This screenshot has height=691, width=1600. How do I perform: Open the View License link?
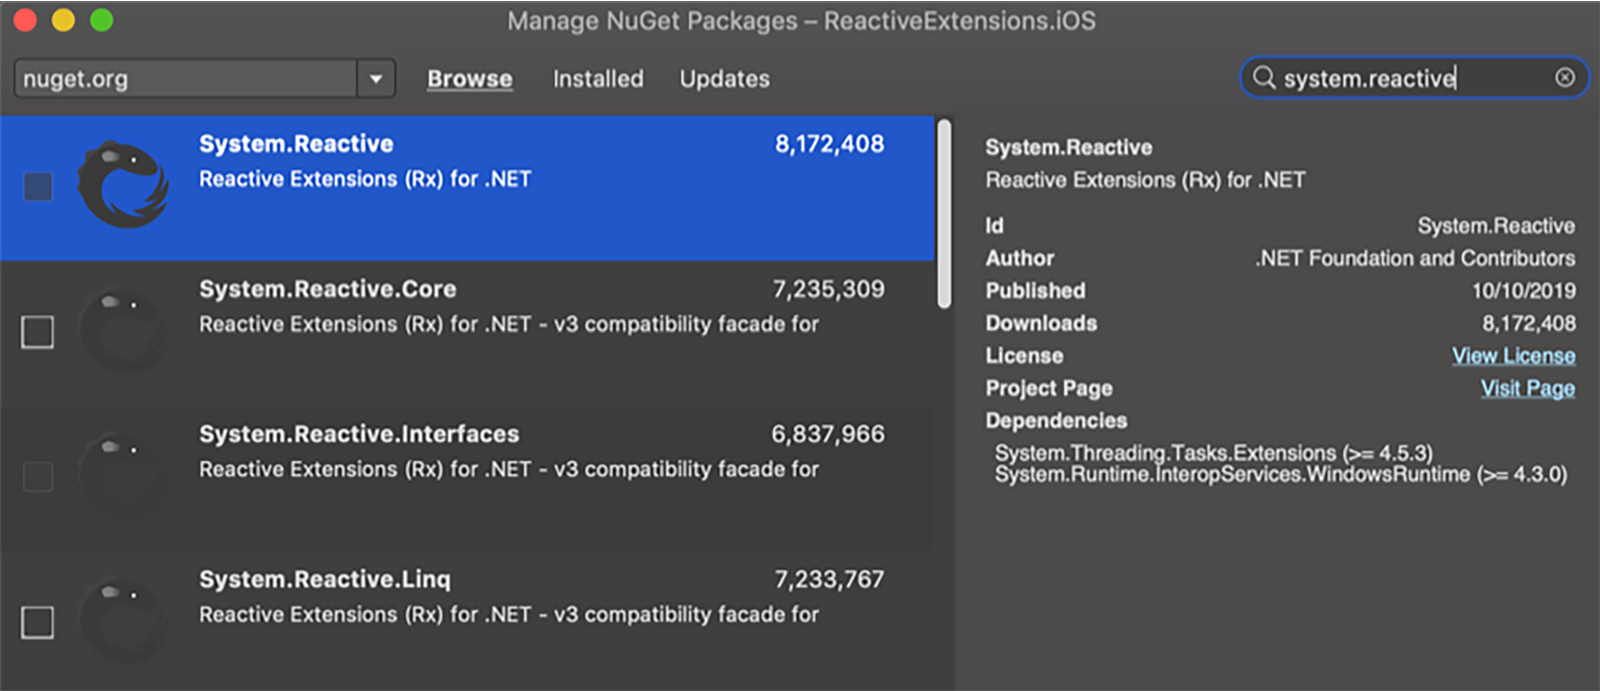click(x=1513, y=356)
